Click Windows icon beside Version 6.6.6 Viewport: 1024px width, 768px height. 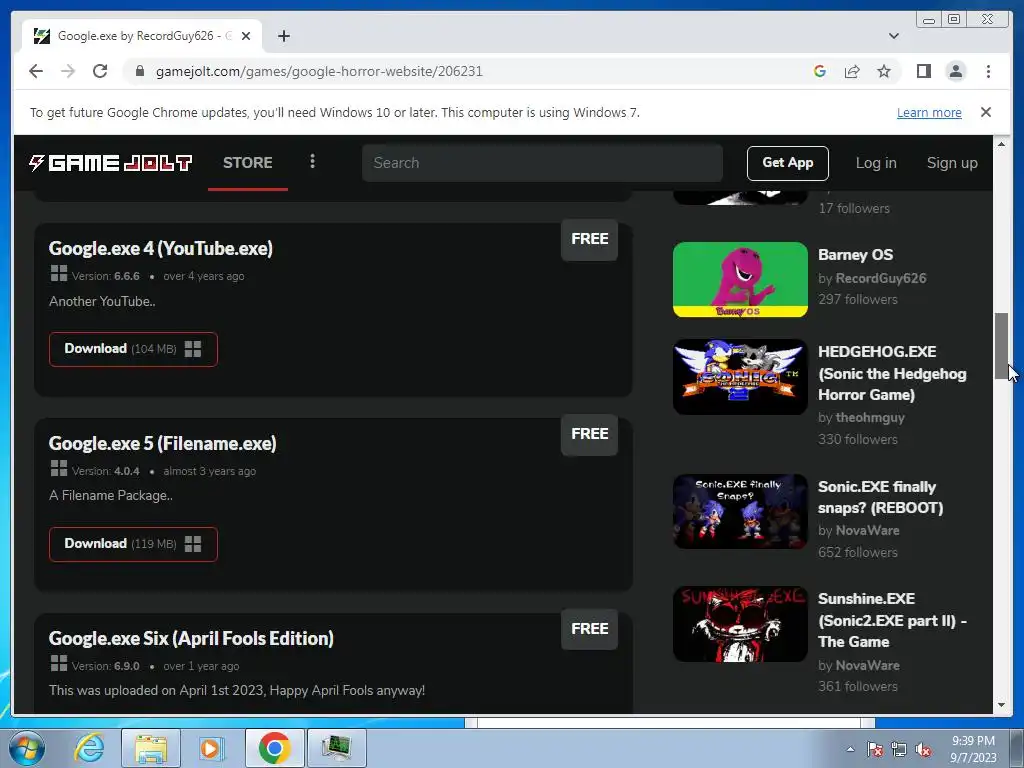pos(59,274)
